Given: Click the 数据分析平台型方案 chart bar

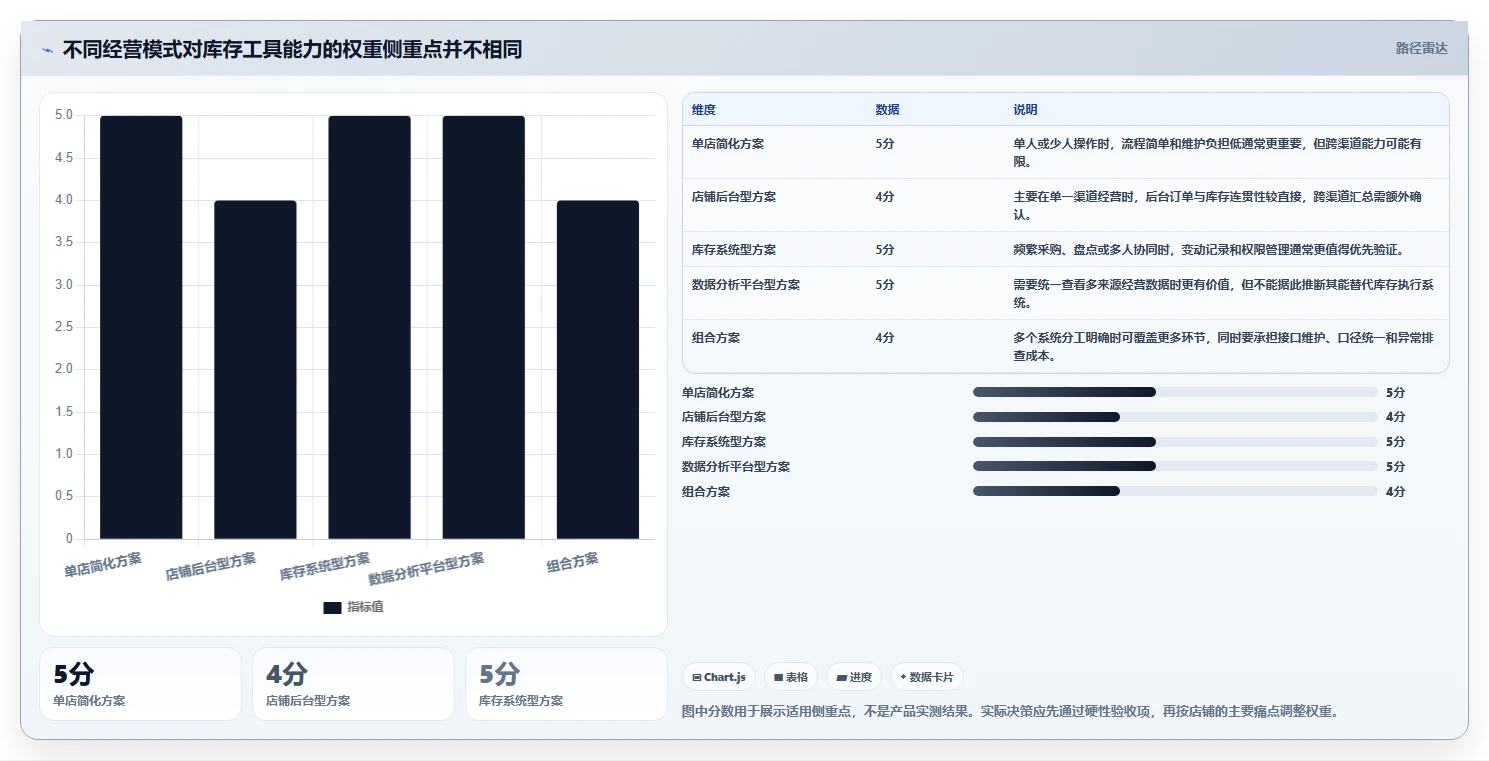Looking at the screenshot, I should pyautogui.click(x=483, y=327).
